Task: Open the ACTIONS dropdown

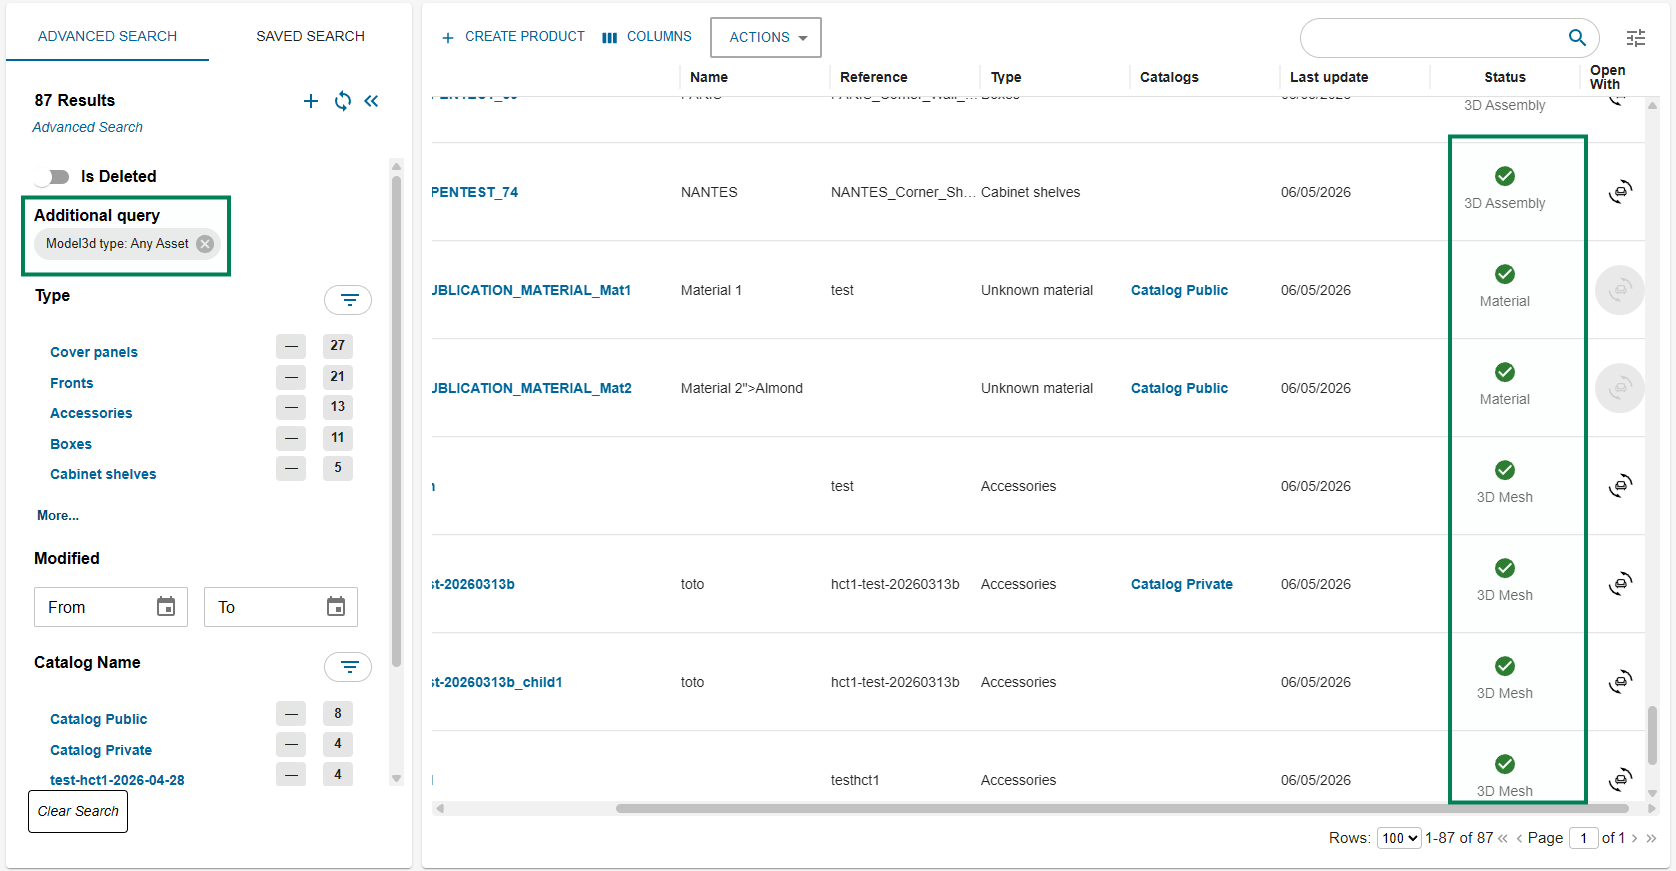Action: [766, 37]
